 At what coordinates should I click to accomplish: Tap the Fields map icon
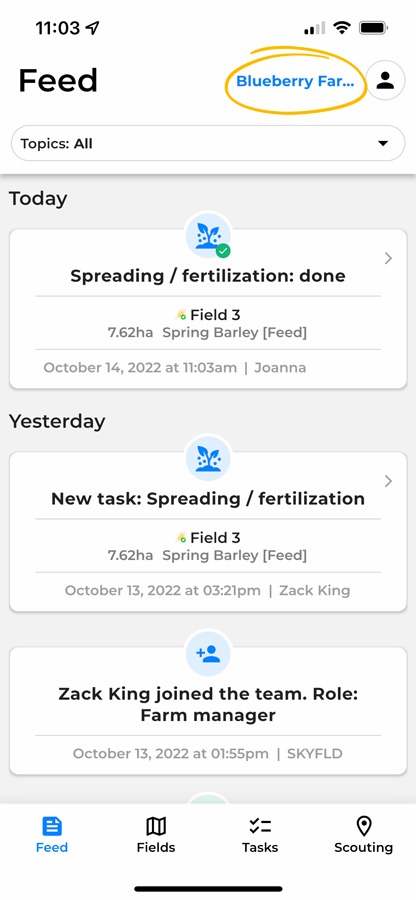click(156, 827)
